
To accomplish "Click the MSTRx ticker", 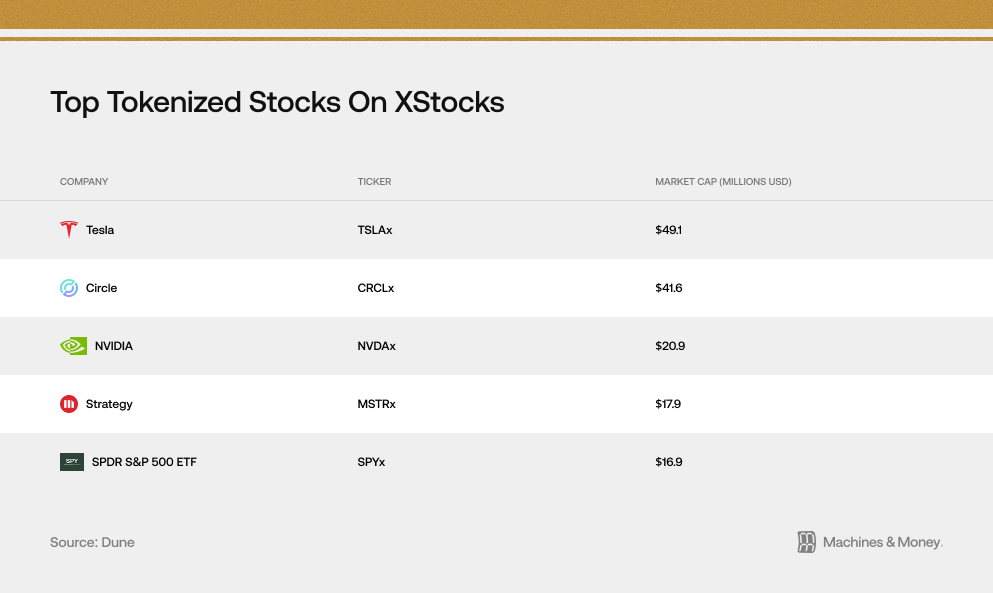I will (x=376, y=404).
